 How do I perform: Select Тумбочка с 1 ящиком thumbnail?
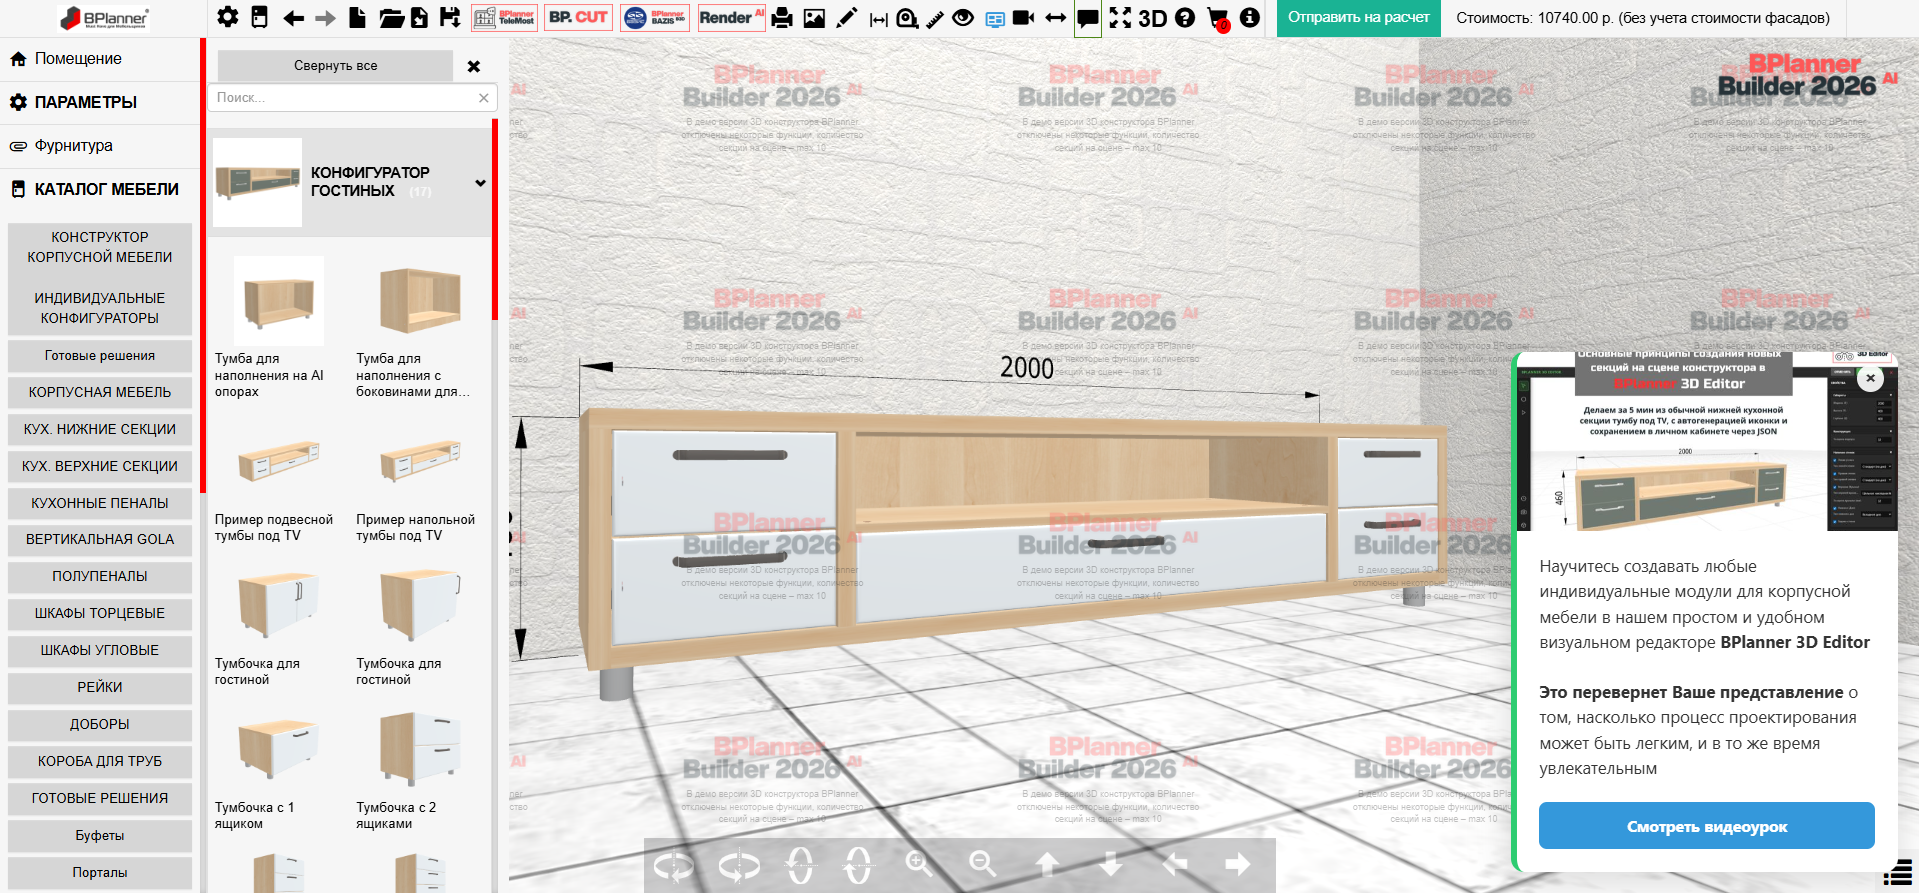[x=279, y=750]
